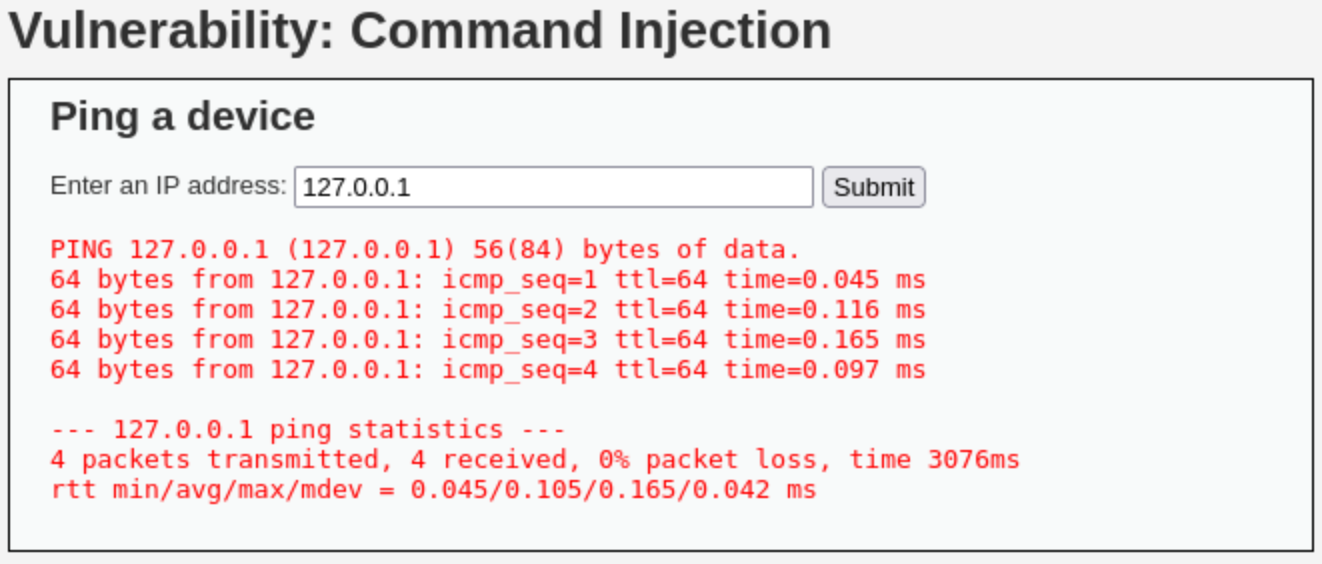This screenshot has width=1322, height=564.
Task: Click the "Vulnerability: Command Injection" page heading
Action: point(420,31)
